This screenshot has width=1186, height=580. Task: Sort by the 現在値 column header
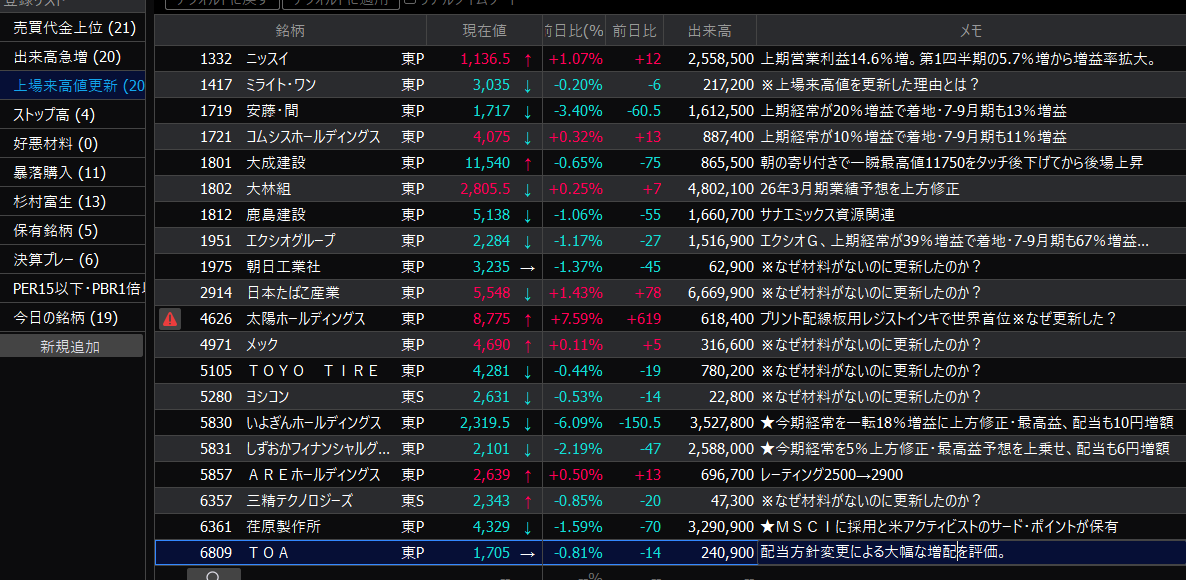[484, 31]
